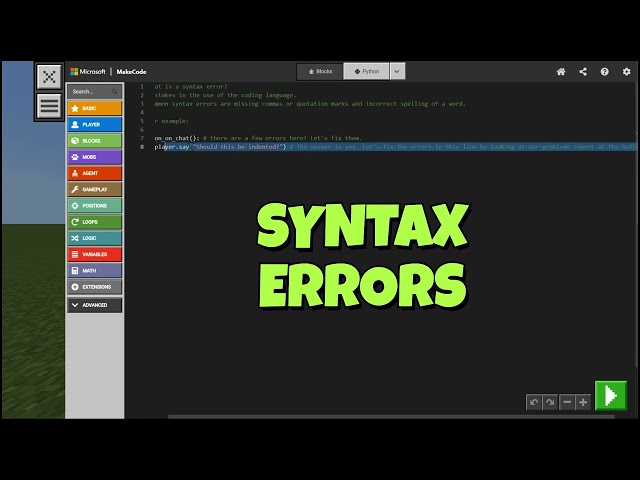Viewport: 640px width, 480px height.
Task: Zoom out the editor with minus
Action: (567, 402)
